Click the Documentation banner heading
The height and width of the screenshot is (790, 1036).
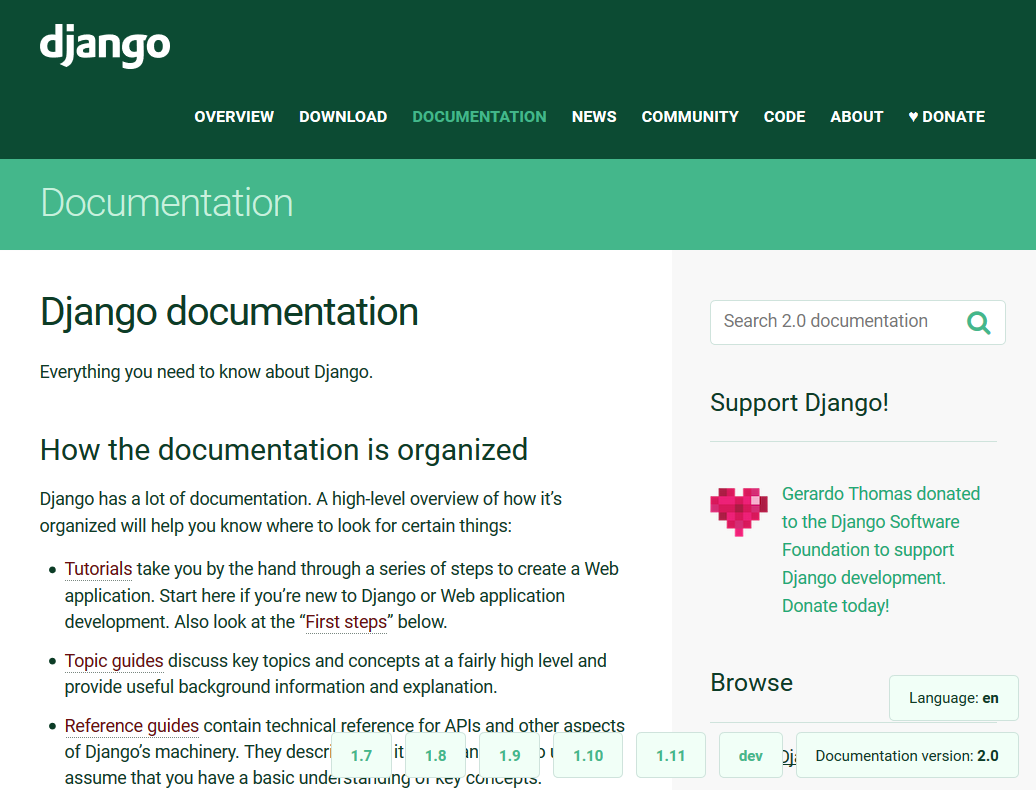(x=166, y=203)
